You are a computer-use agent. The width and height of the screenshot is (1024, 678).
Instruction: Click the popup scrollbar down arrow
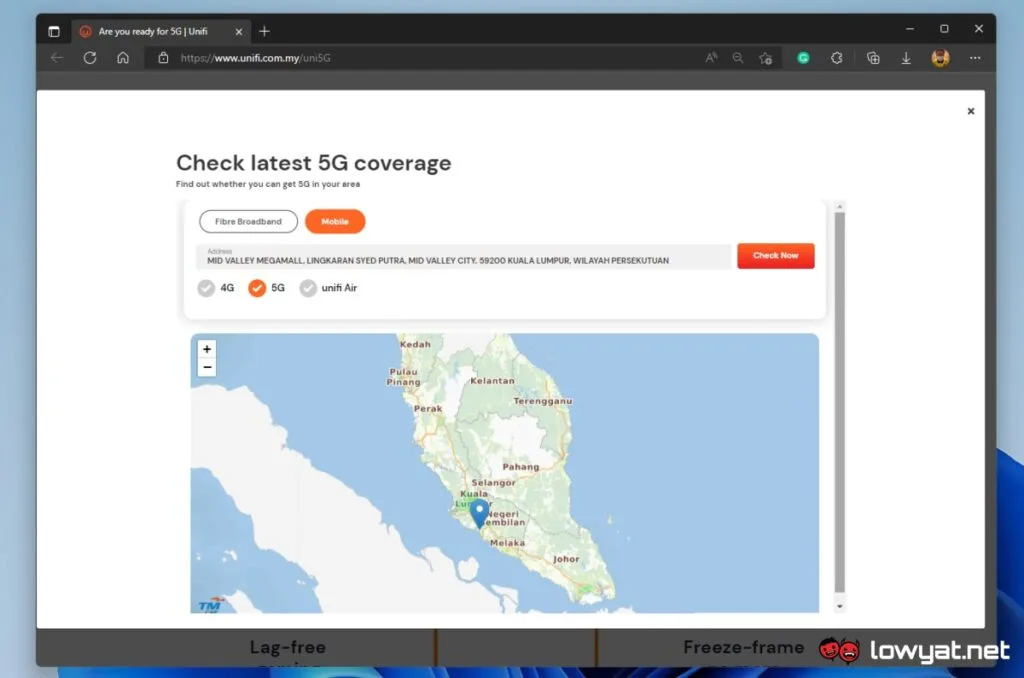pyautogui.click(x=840, y=607)
